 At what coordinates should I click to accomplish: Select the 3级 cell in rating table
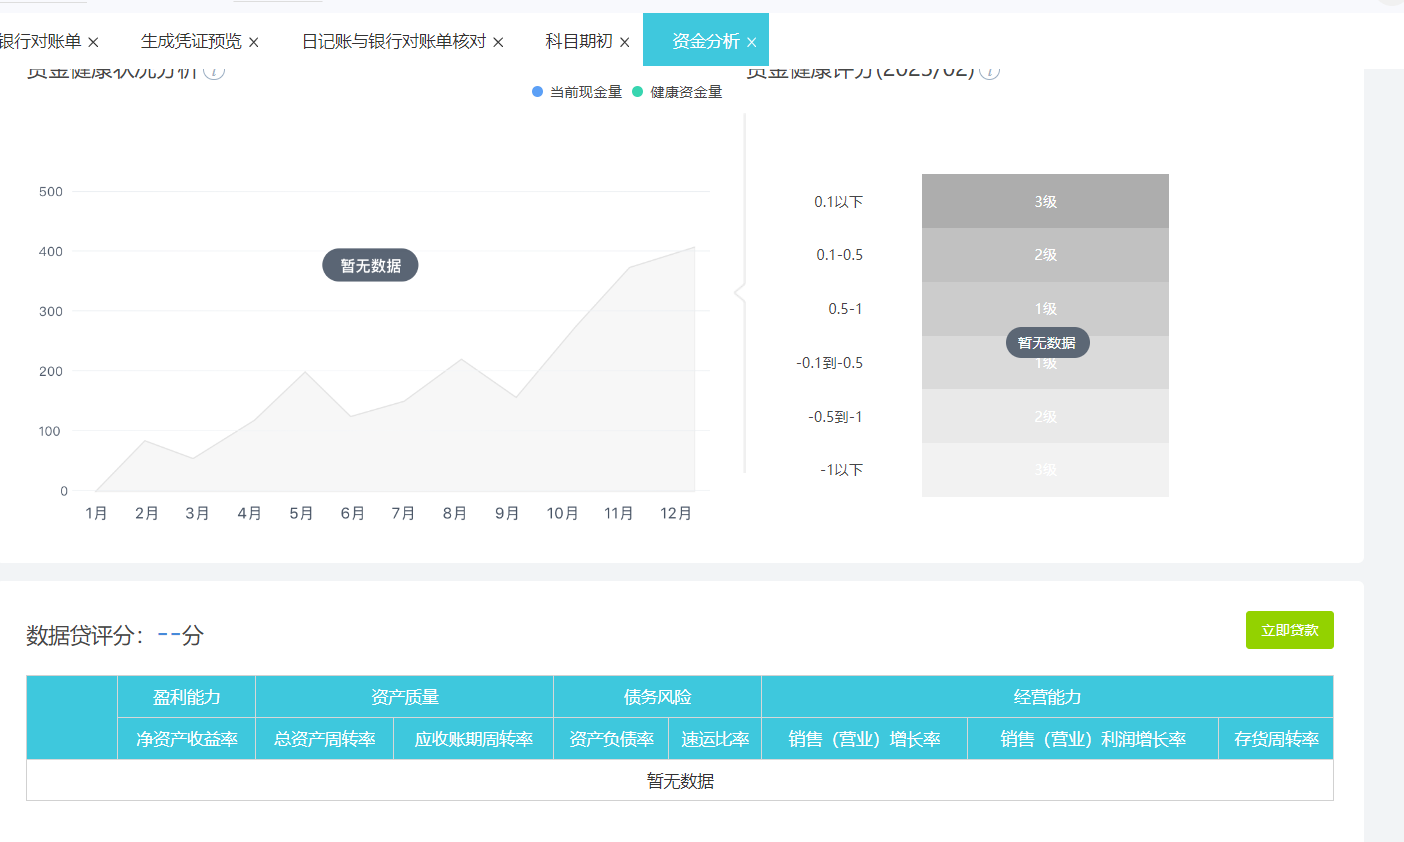pos(1044,201)
